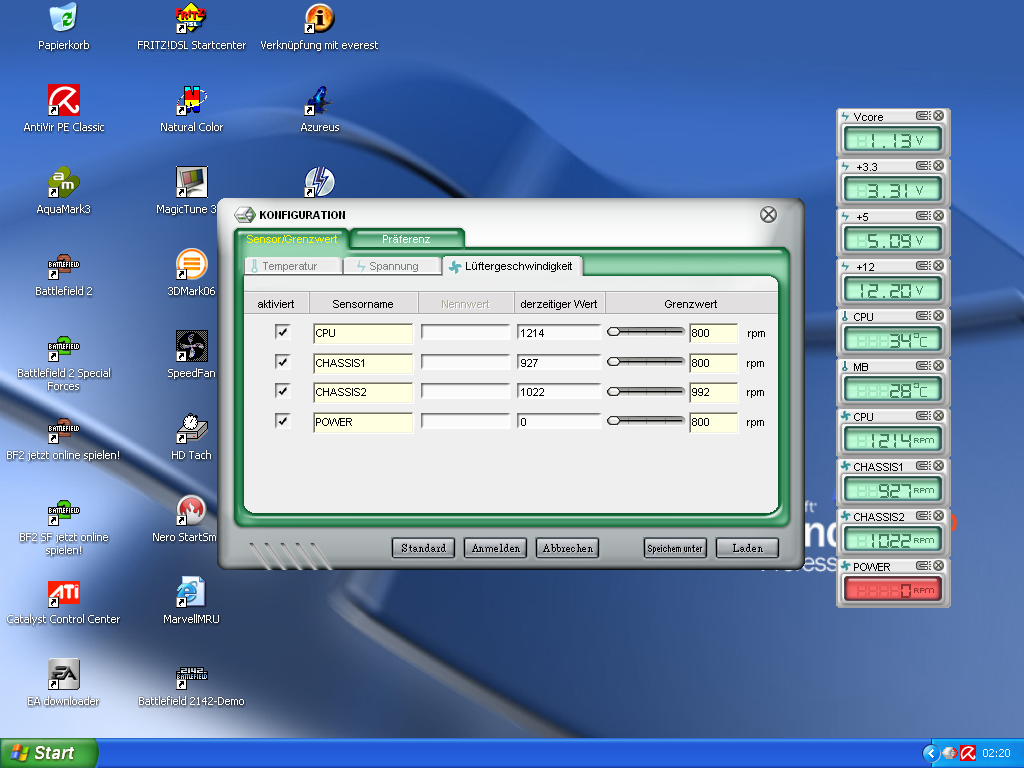Hide the MB temperature panel with its X
This screenshot has width=1024, height=768.
pos(938,366)
